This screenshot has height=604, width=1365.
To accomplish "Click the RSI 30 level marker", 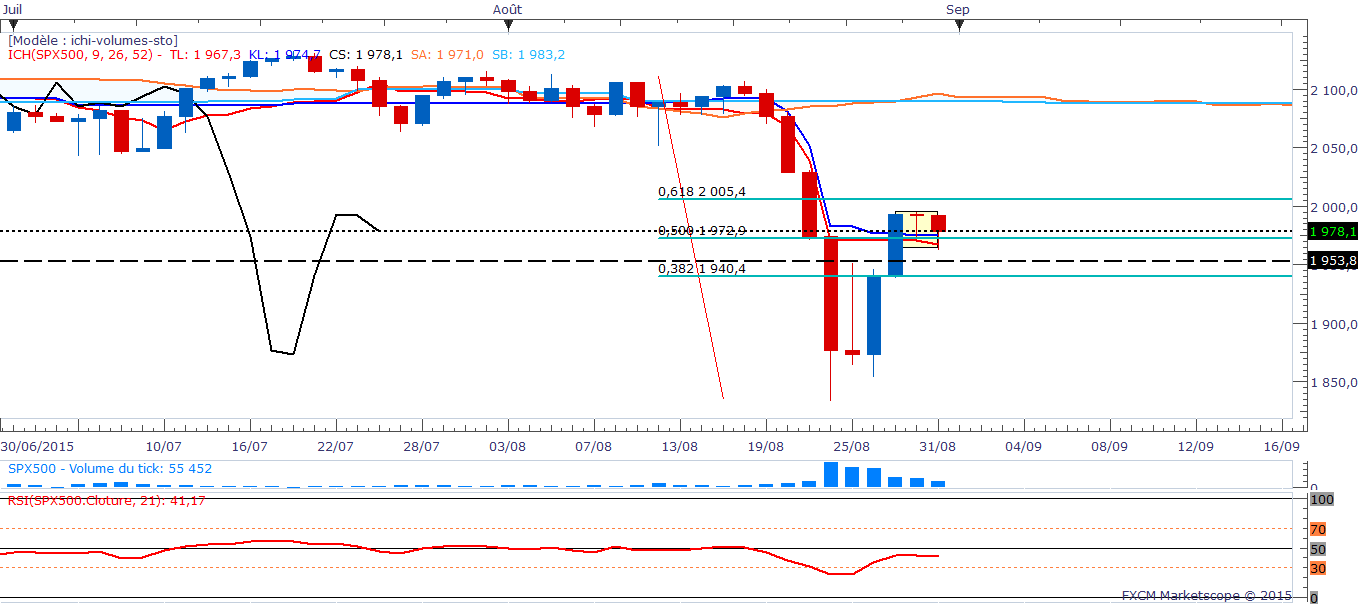I will point(1318,568).
